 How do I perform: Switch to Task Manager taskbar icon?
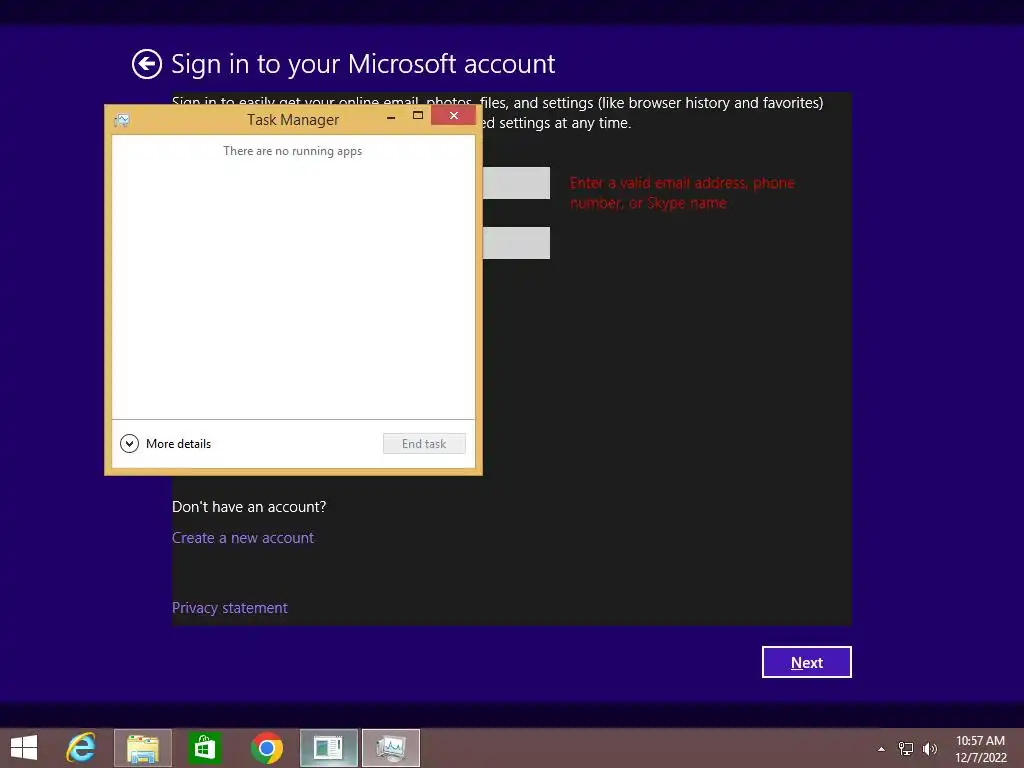(x=391, y=748)
